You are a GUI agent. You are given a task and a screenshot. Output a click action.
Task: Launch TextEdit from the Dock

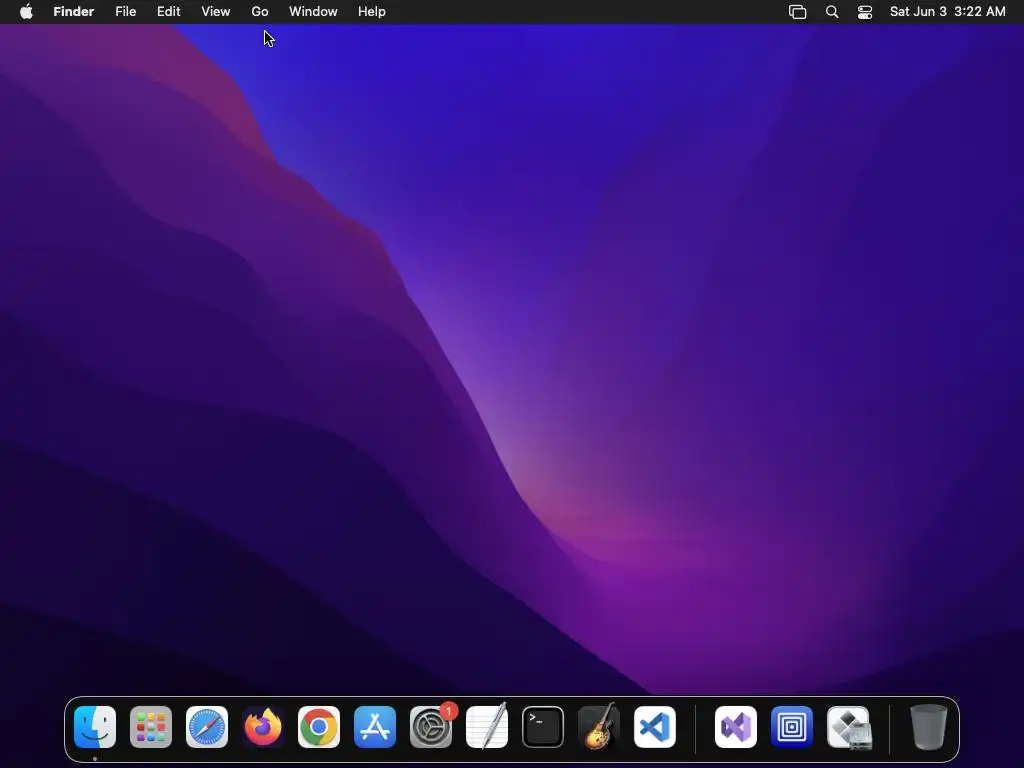tap(487, 727)
